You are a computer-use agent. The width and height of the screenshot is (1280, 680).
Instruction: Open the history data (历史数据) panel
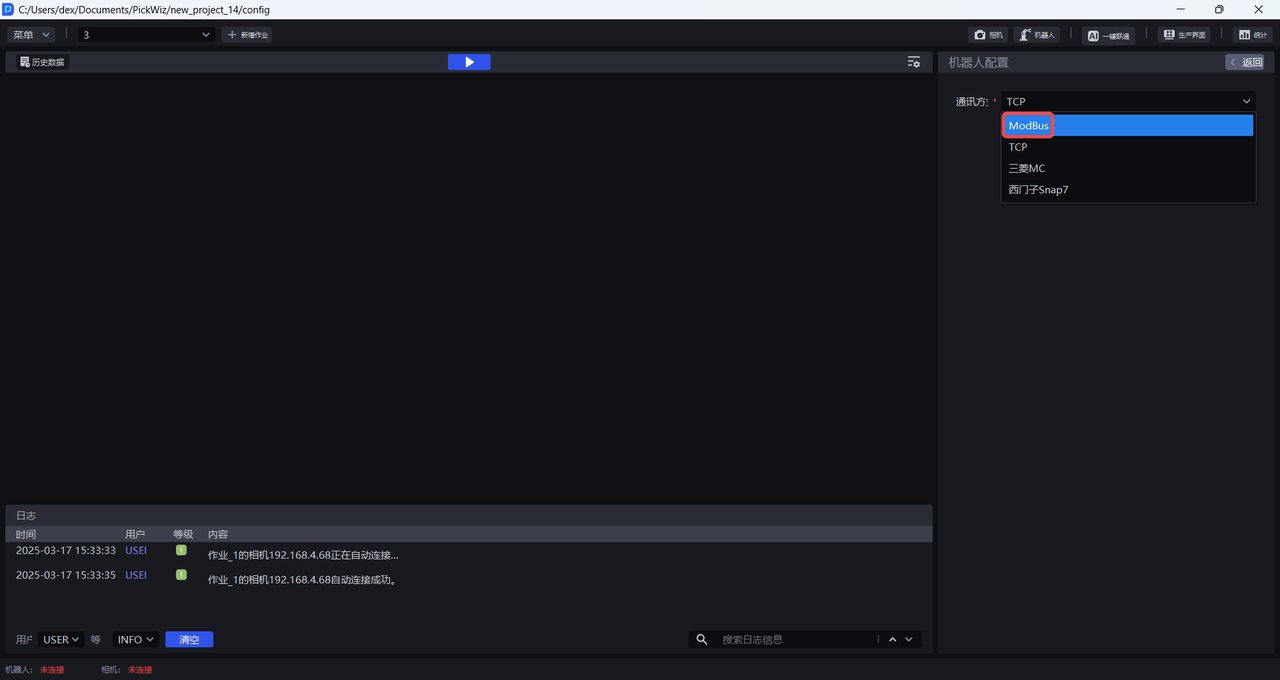tap(42, 62)
